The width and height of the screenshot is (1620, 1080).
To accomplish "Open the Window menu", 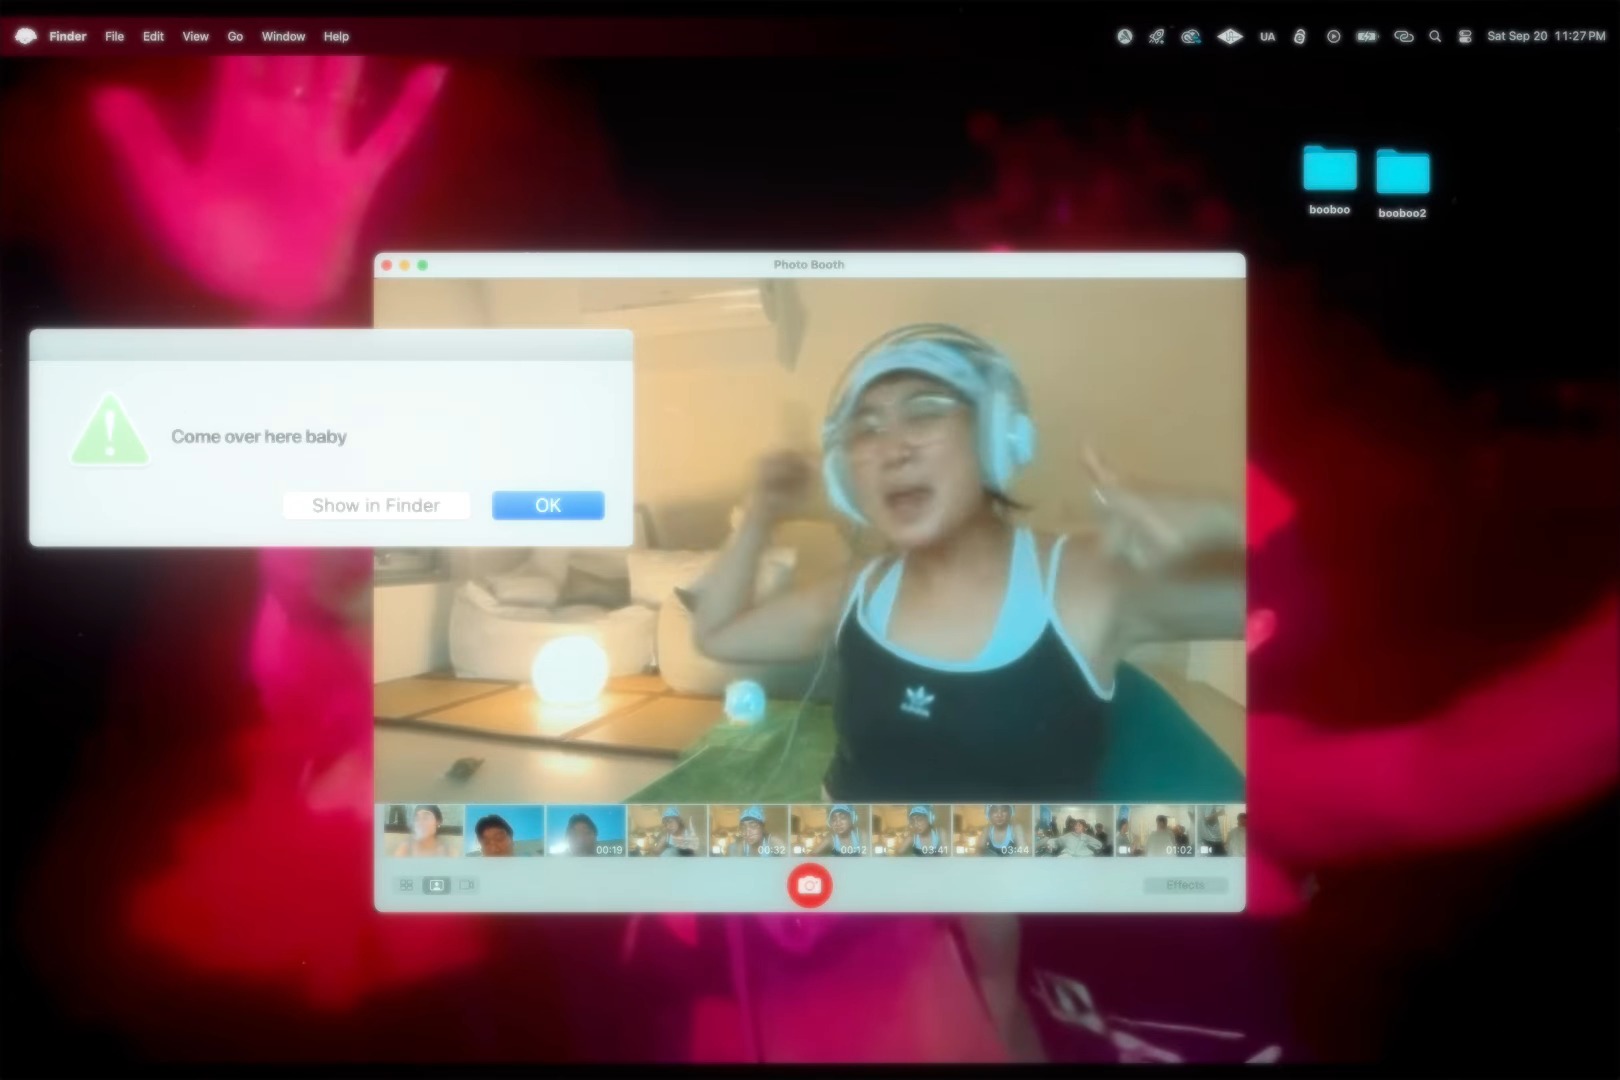I will tap(283, 36).
